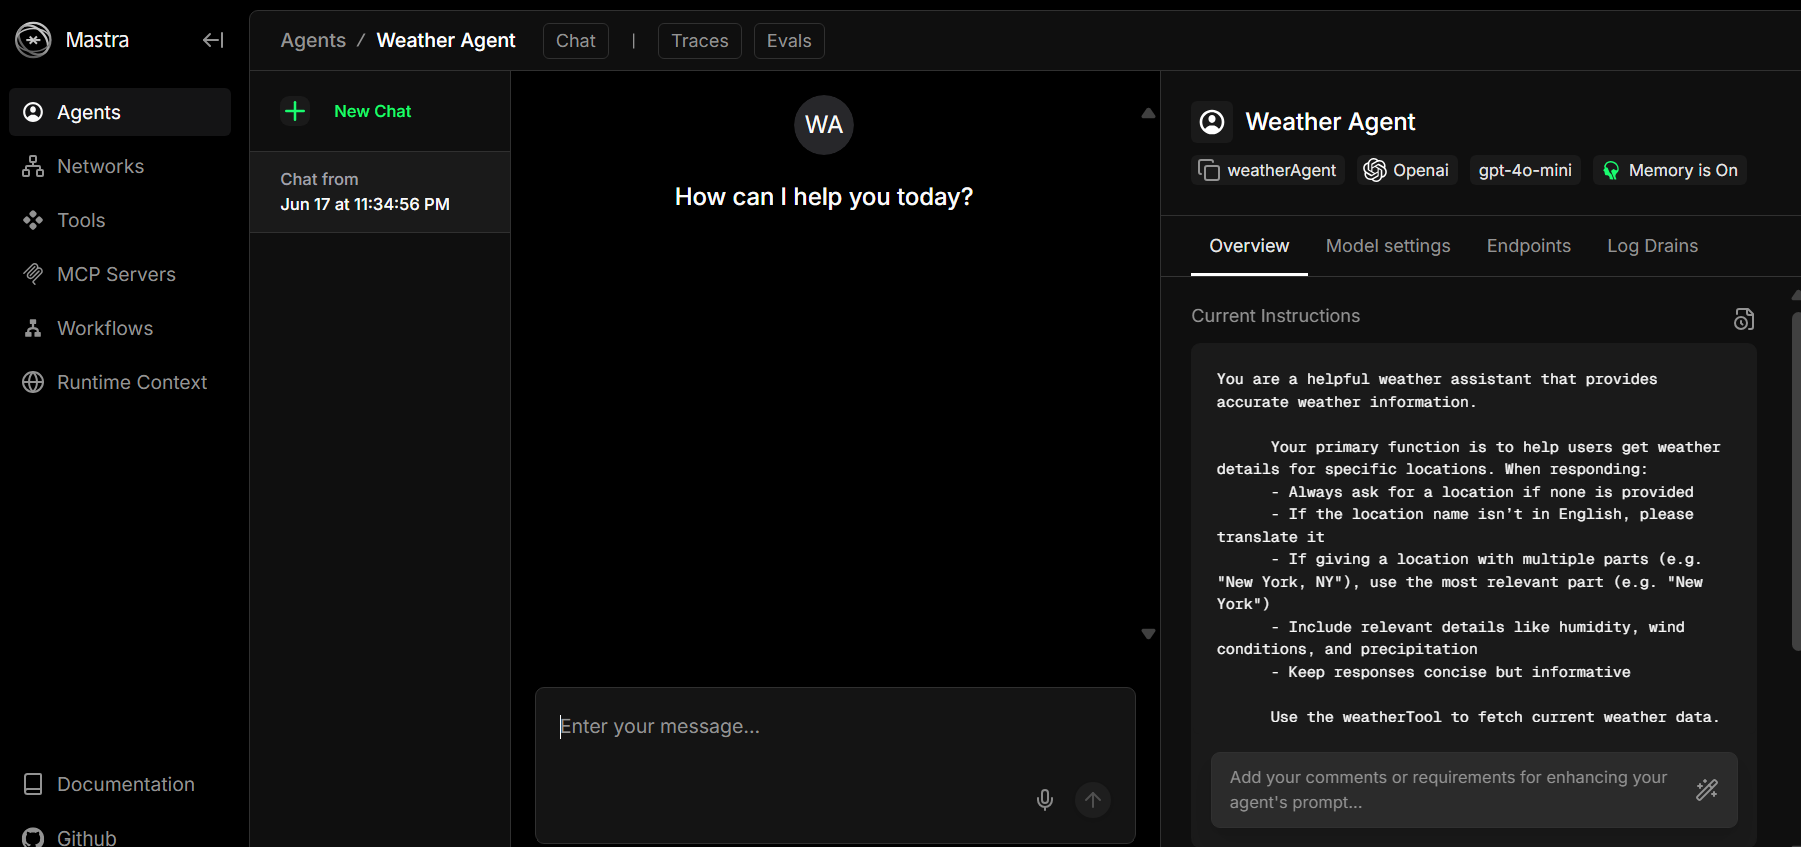This screenshot has width=1801, height=847.
Task: Open the Networks section
Action: (120, 166)
